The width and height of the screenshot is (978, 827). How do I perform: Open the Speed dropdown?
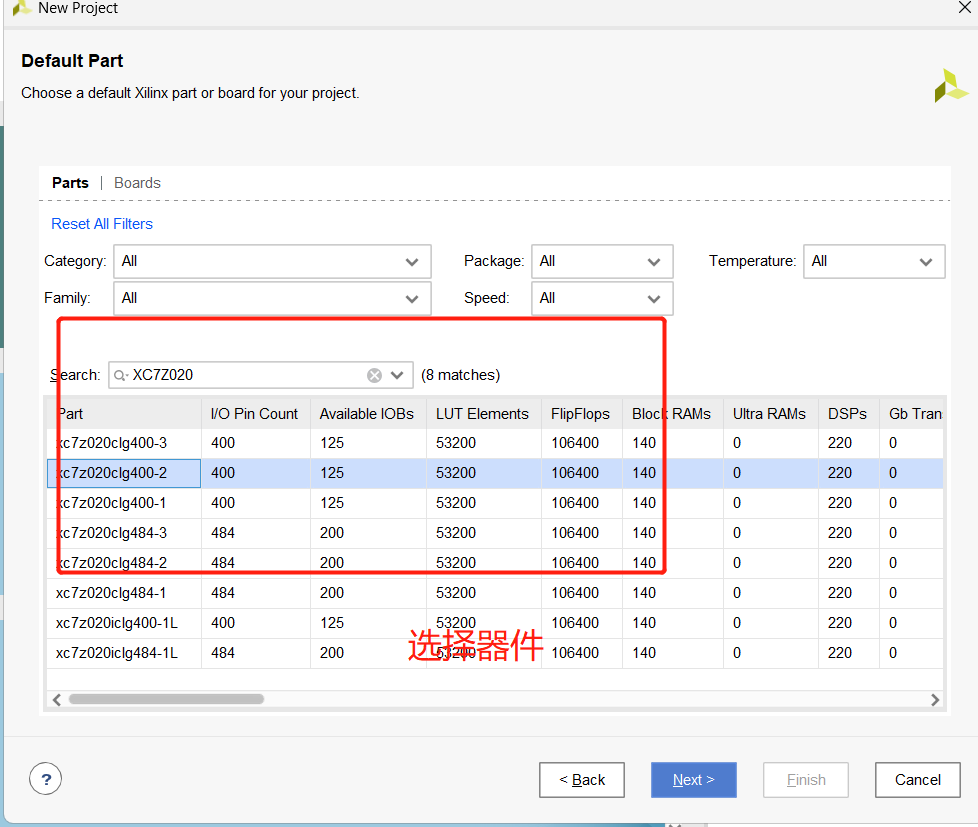pyautogui.click(x=602, y=299)
